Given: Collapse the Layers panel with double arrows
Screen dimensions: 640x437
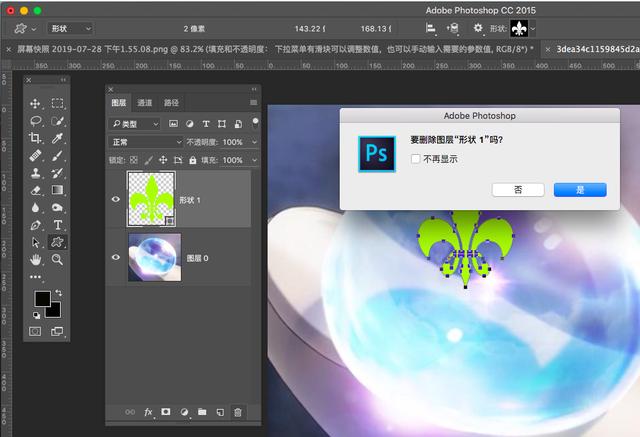Looking at the screenshot, I should pyautogui.click(x=254, y=89).
